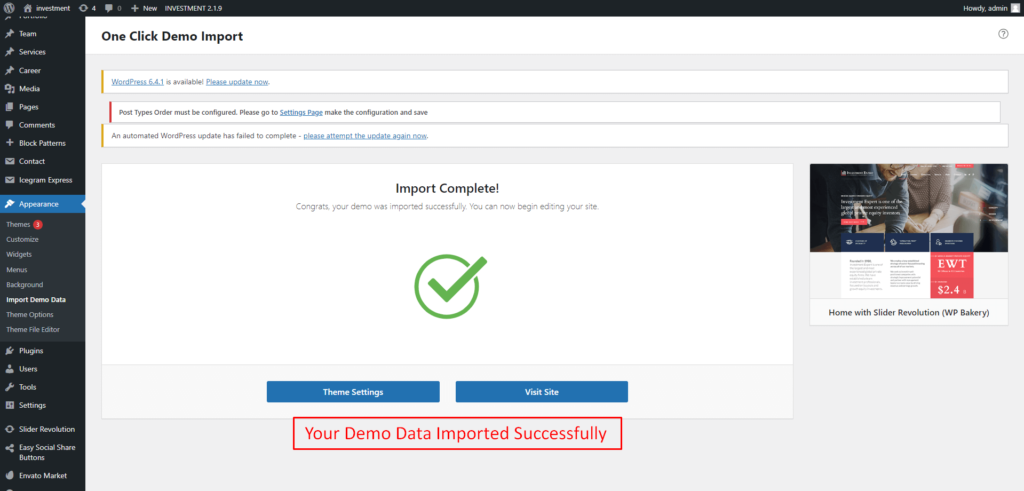Click the Career pin icon in sidebar
The width and height of the screenshot is (1024, 491).
pyautogui.click(x=10, y=71)
